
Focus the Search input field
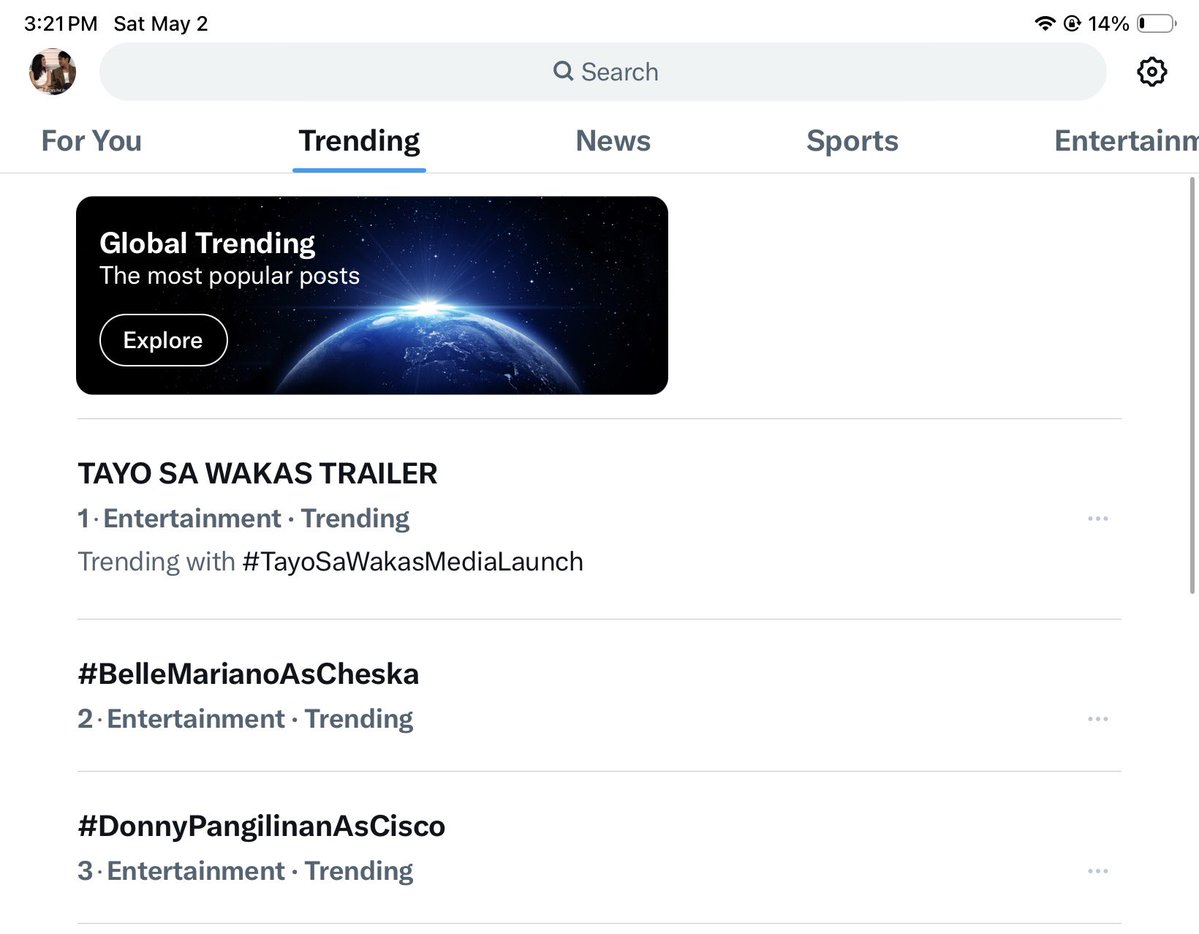[x=603, y=72]
